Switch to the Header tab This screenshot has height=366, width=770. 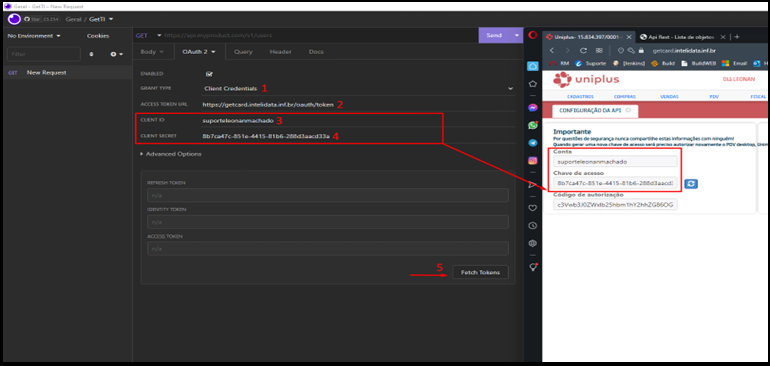(x=280, y=52)
